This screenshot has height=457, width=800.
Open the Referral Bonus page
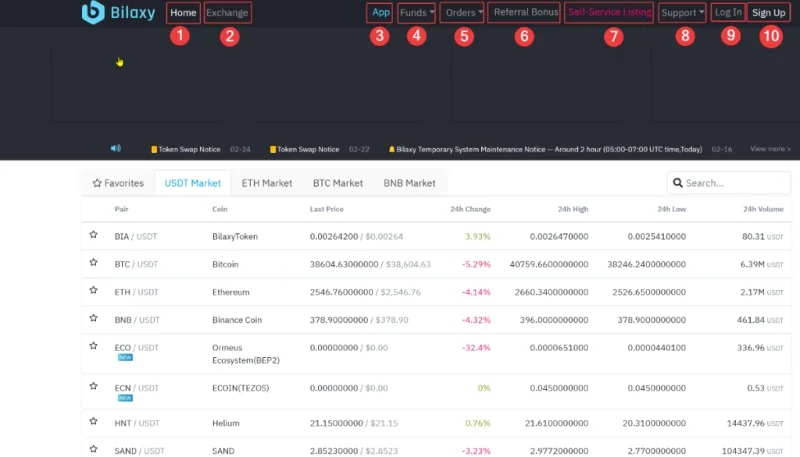[x=526, y=12]
